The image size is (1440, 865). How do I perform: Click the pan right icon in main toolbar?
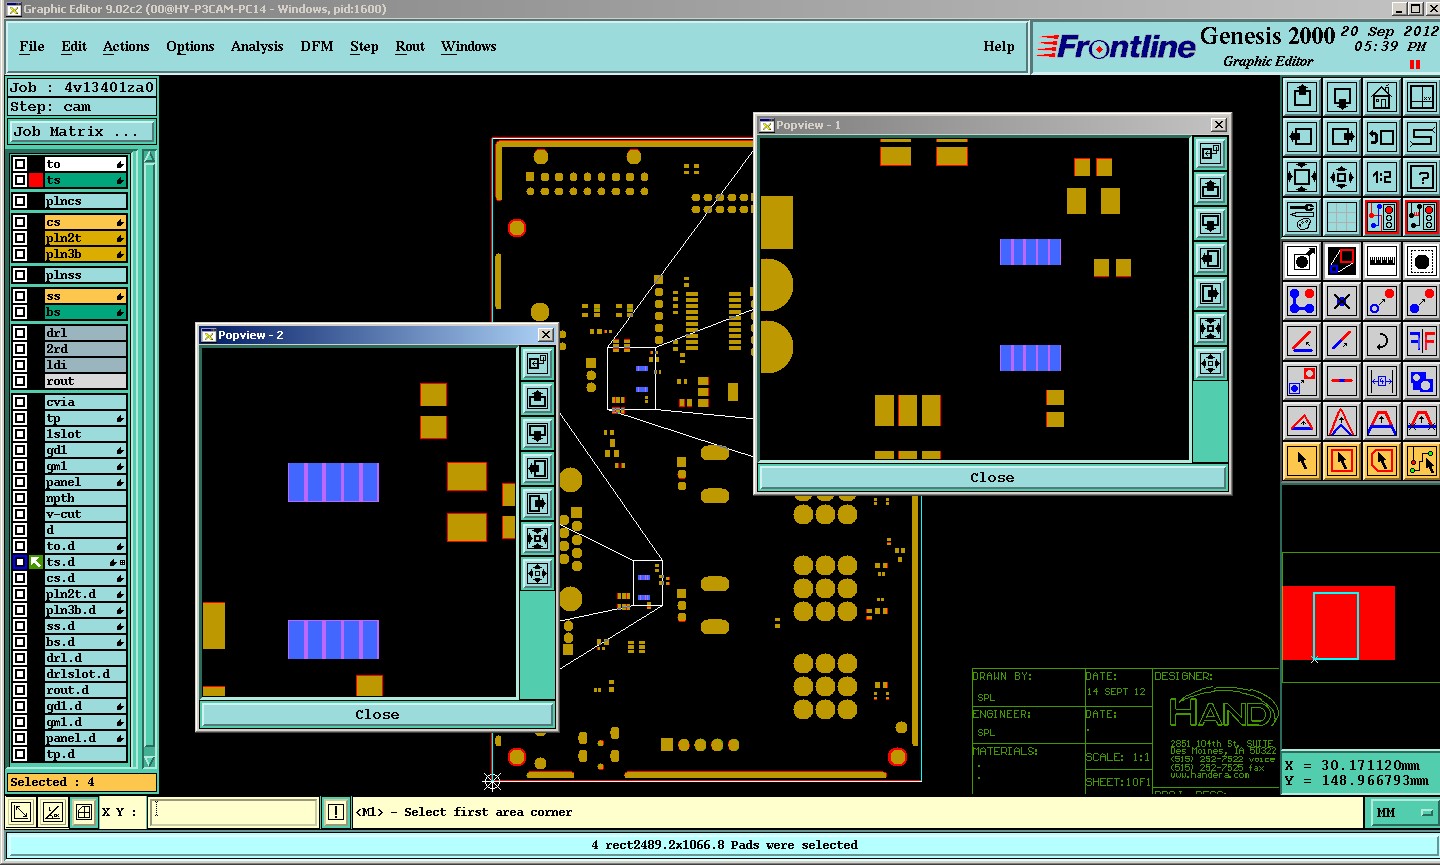click(1341, 137)
